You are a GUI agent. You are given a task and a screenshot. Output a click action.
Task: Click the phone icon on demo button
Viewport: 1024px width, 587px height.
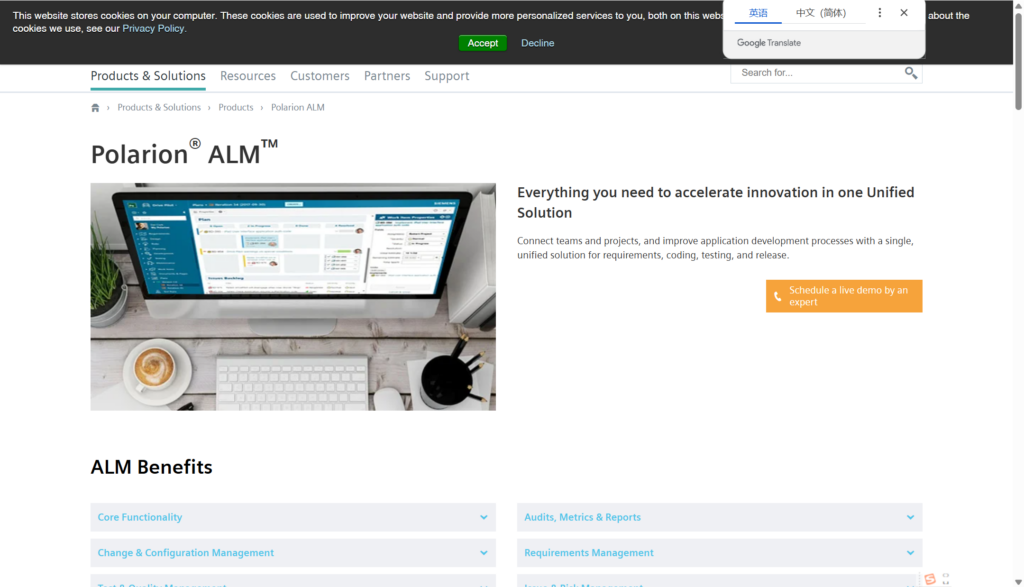778,297
